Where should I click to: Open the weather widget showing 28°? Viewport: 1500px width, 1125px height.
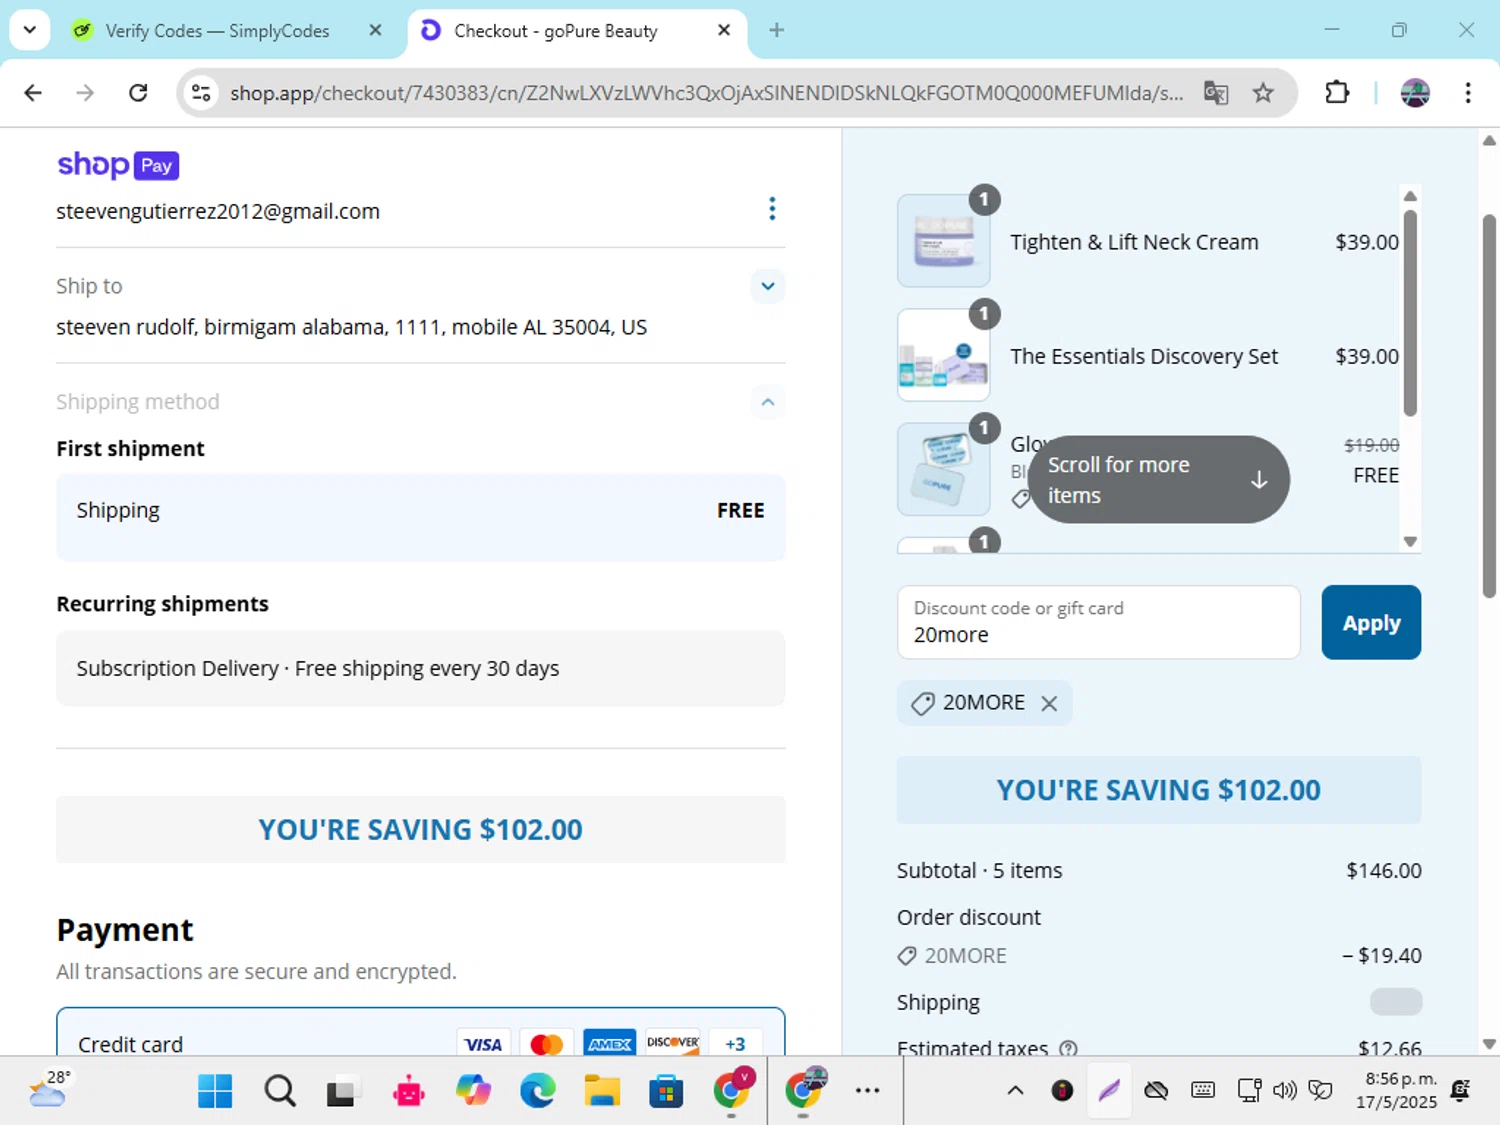pos(50,1090)
